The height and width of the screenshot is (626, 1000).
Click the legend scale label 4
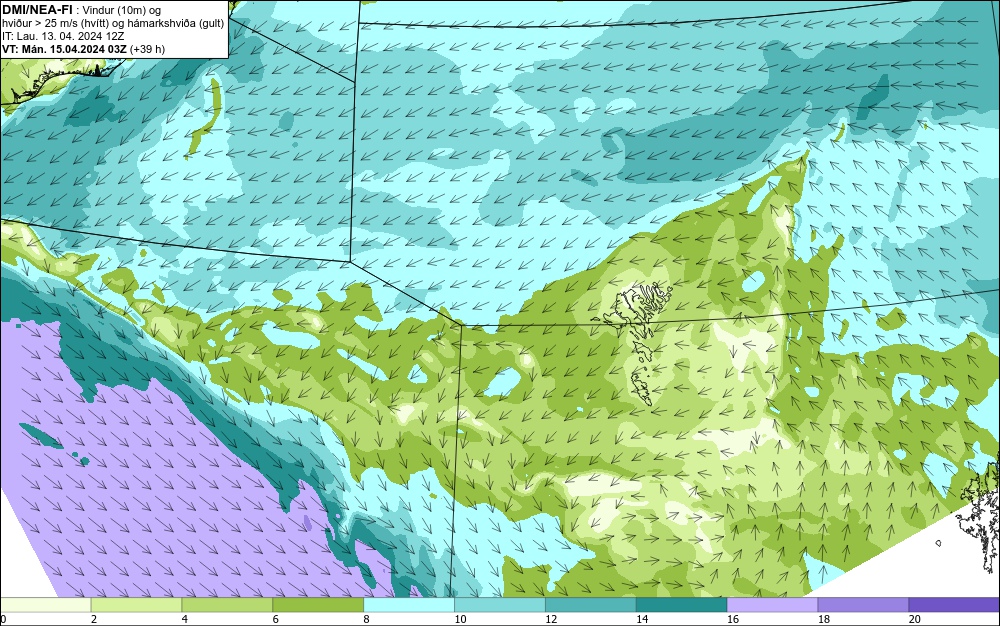tap(184, 619)
